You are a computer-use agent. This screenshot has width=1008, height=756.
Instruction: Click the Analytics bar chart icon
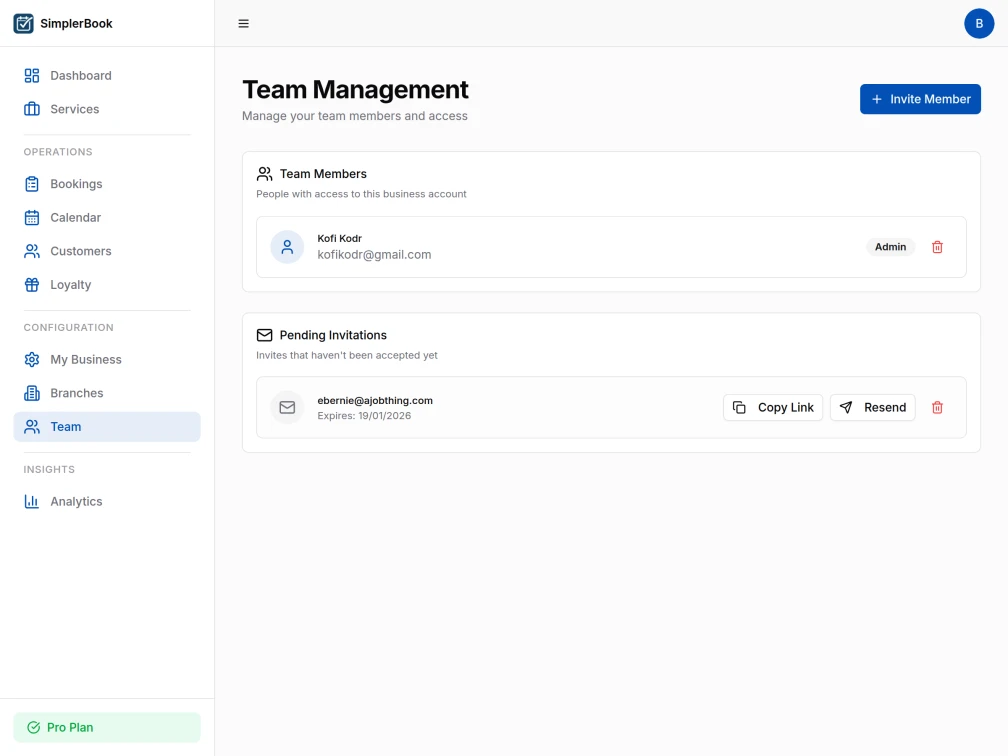click(x=32, y=501)
